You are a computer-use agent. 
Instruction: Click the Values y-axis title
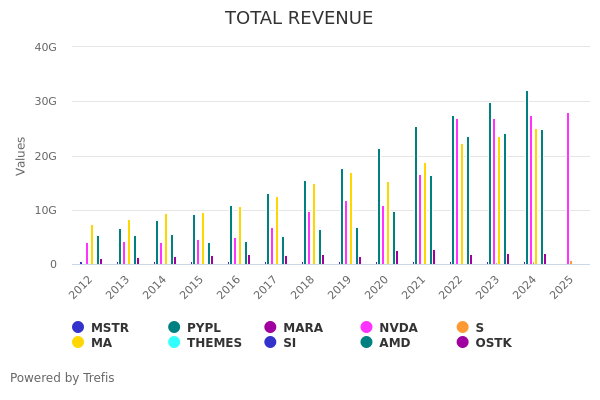22,156
